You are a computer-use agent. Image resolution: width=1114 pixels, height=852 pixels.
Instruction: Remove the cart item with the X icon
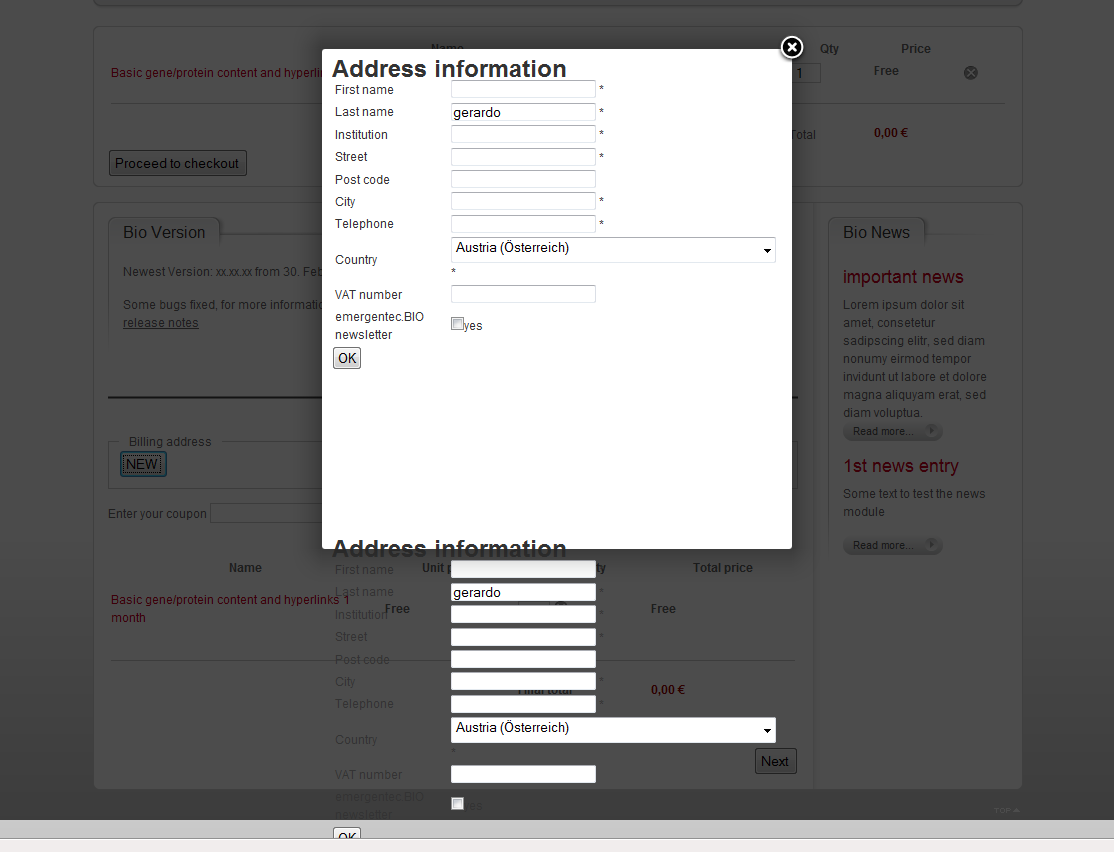[x=970, y=73]
